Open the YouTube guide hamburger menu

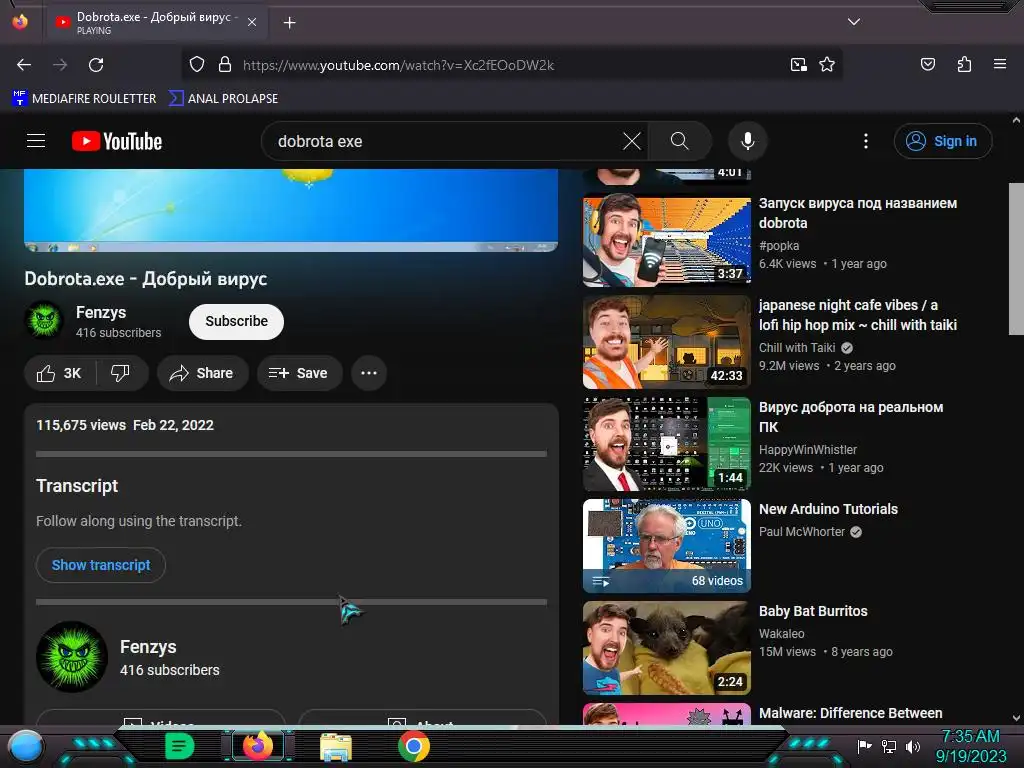click(x=36, y=140)
